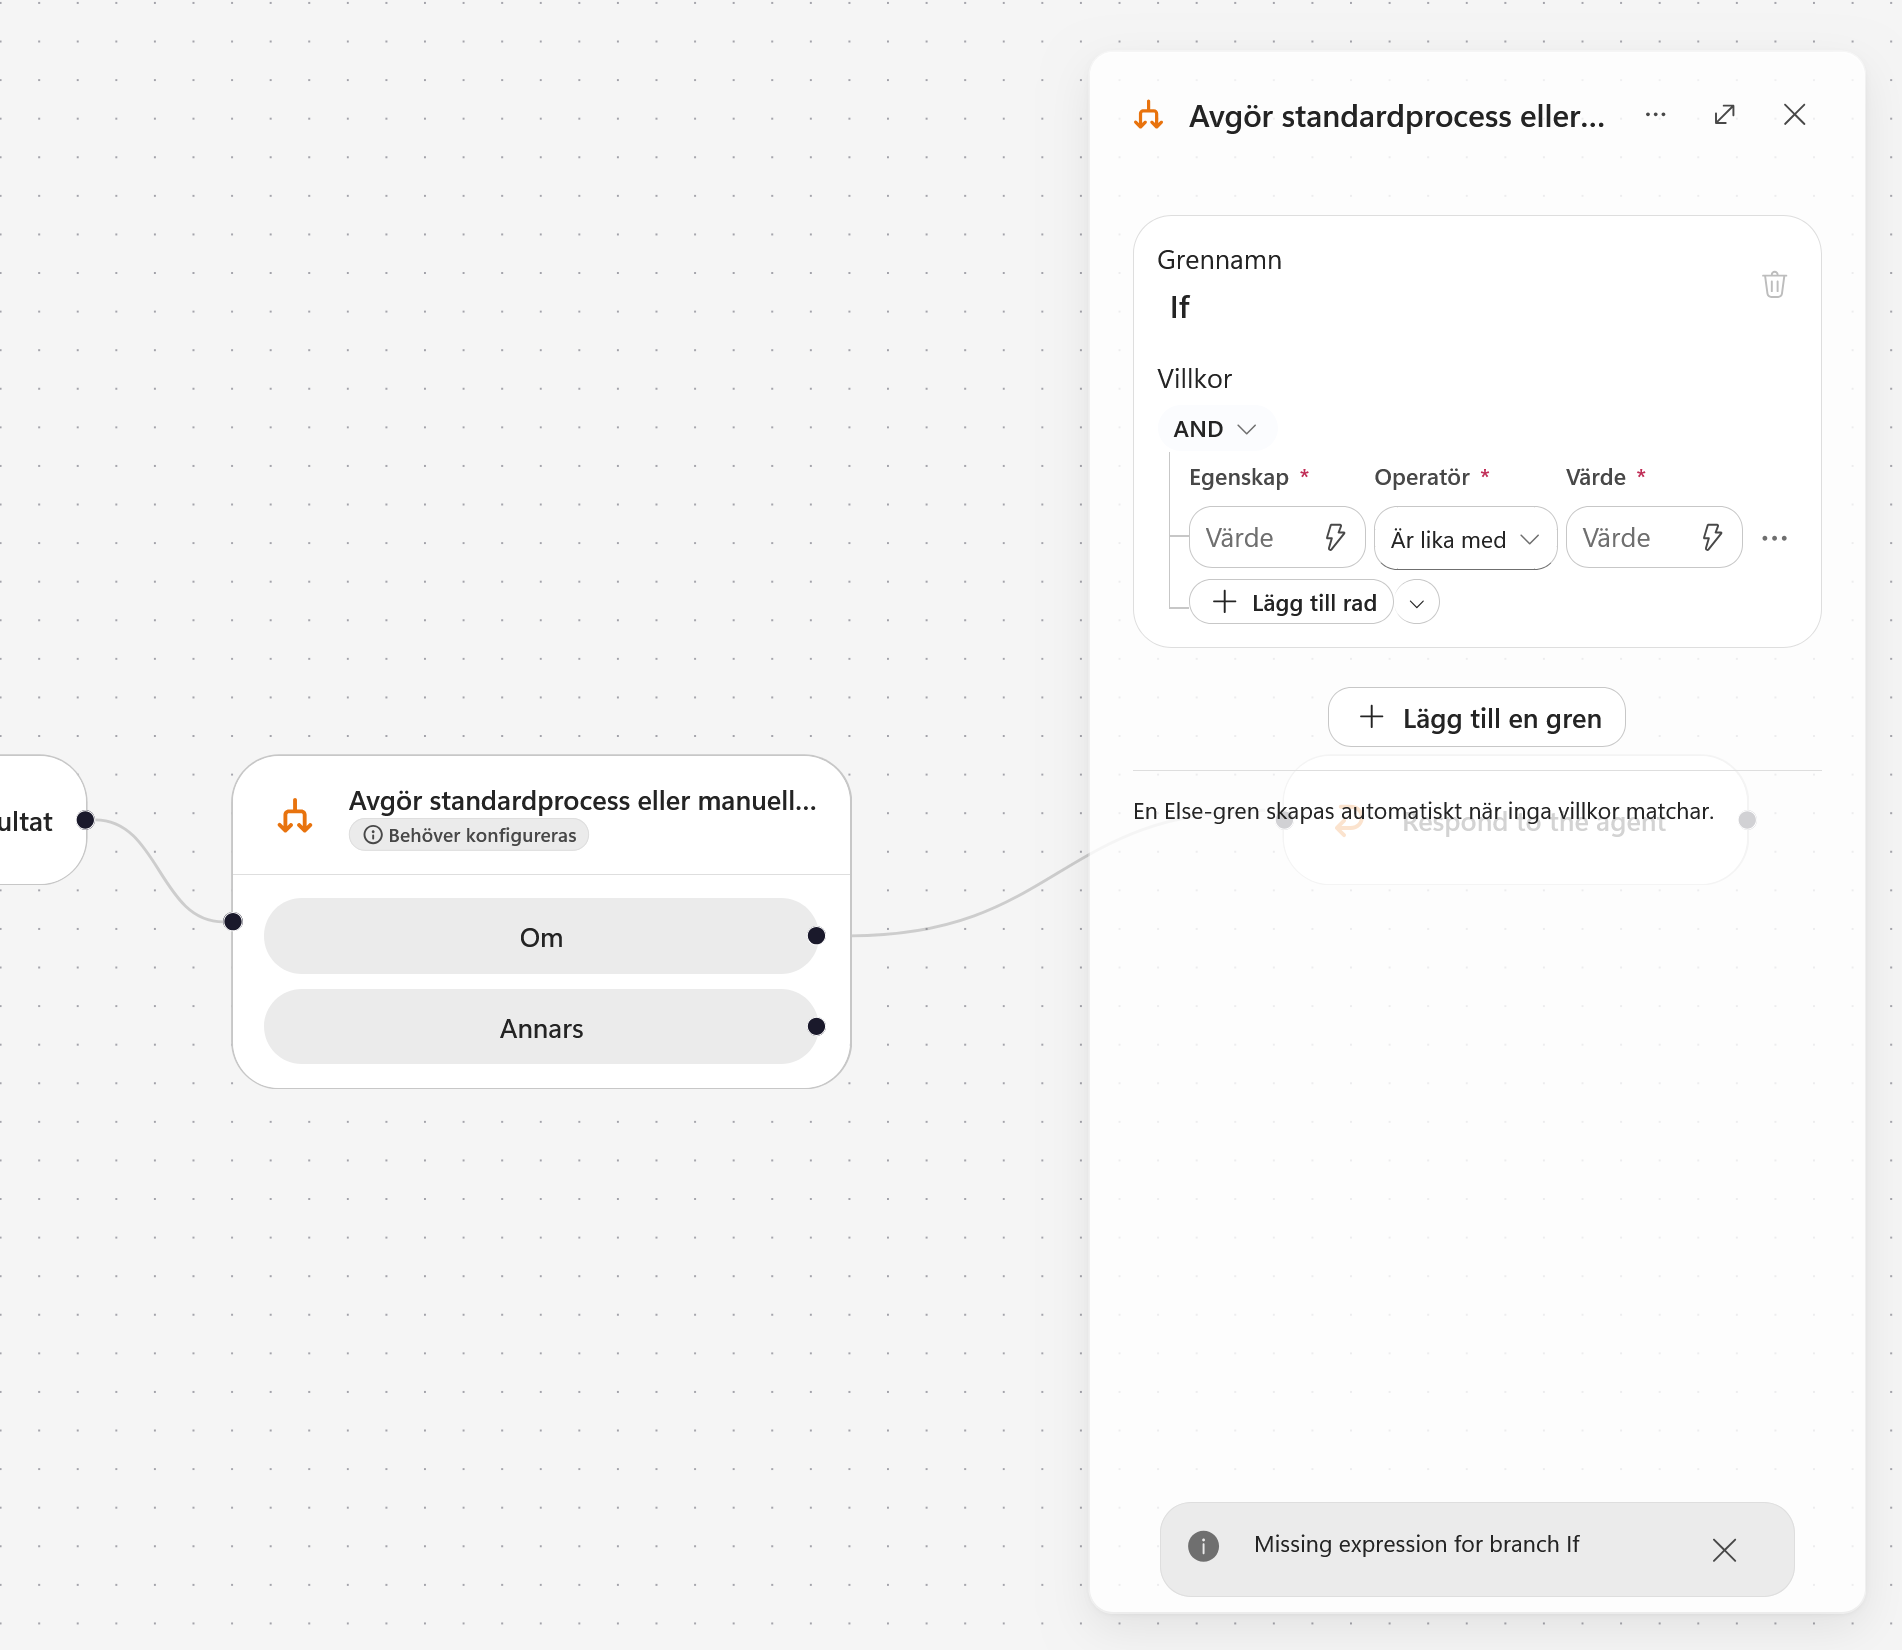
Task: Click the orange branch icon in panel header
Action: (x=1148, y=116)
